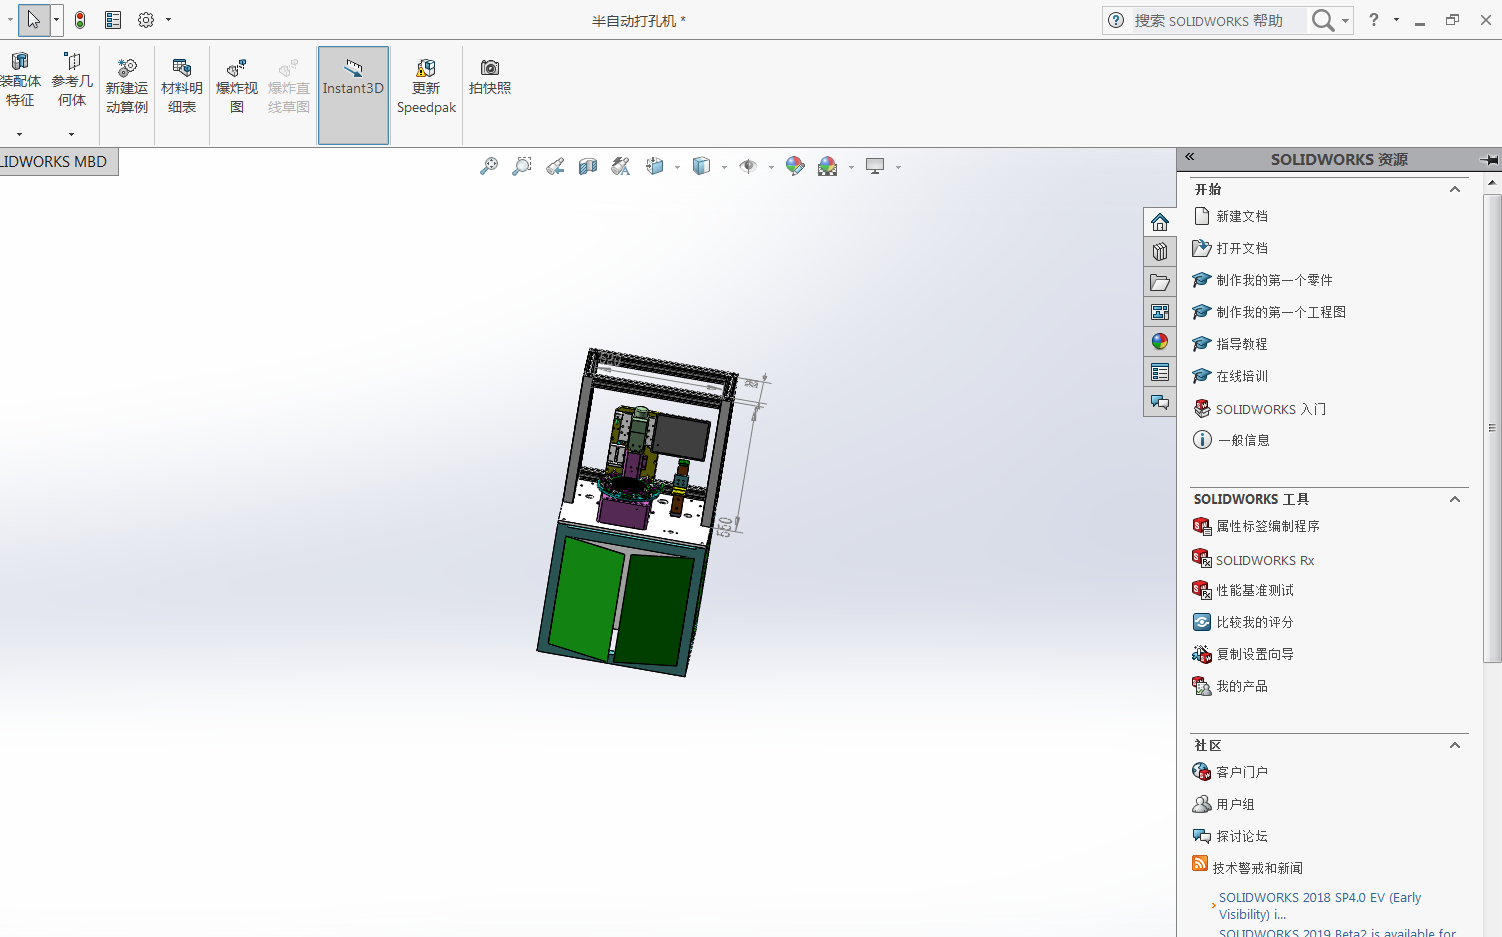Image resolution: width=1502 pixels, height=937 pixels.
Task: Open the search type dropdown arrow
Action: [1345, 20]
